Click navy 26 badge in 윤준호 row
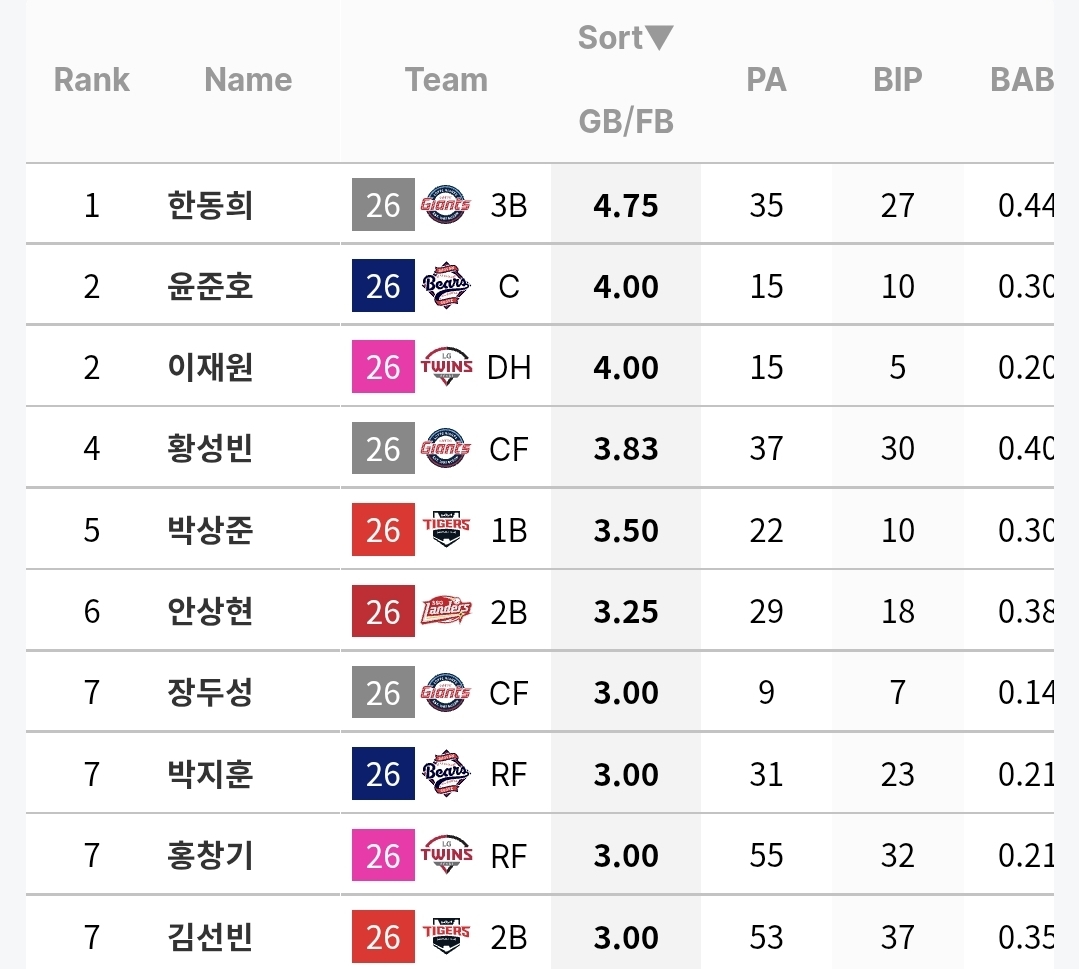1079x969 pixels. point(383,287)
